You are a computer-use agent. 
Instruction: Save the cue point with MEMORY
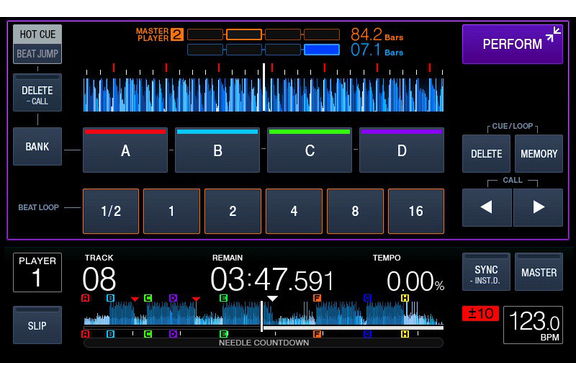539,154
